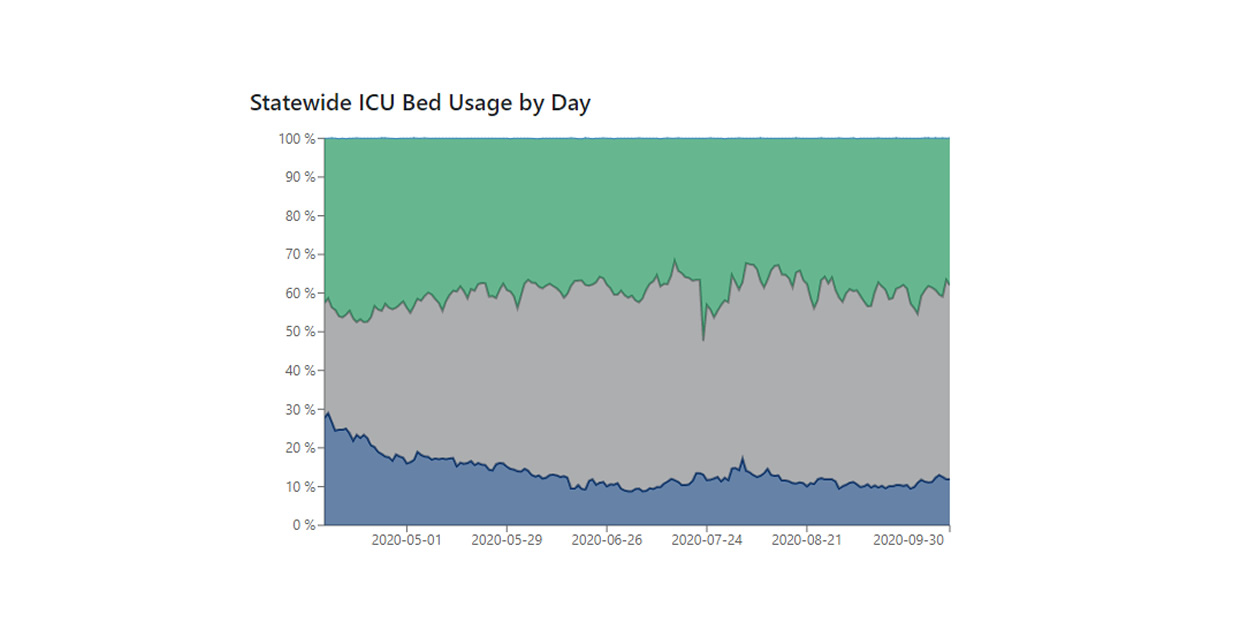Click the 2020-06-26 date label
This screenshot has width=1251, height=625.
click(606, 540)
